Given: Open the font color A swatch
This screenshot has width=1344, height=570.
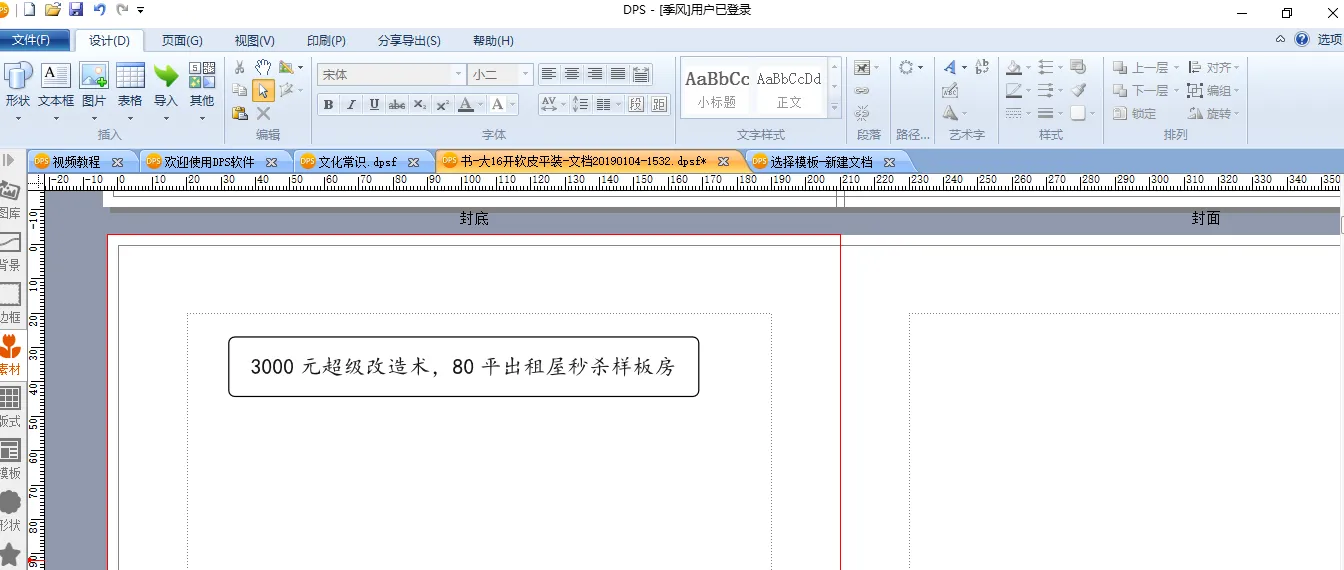Looking at the screenshot, I should (x=466, y=104).
